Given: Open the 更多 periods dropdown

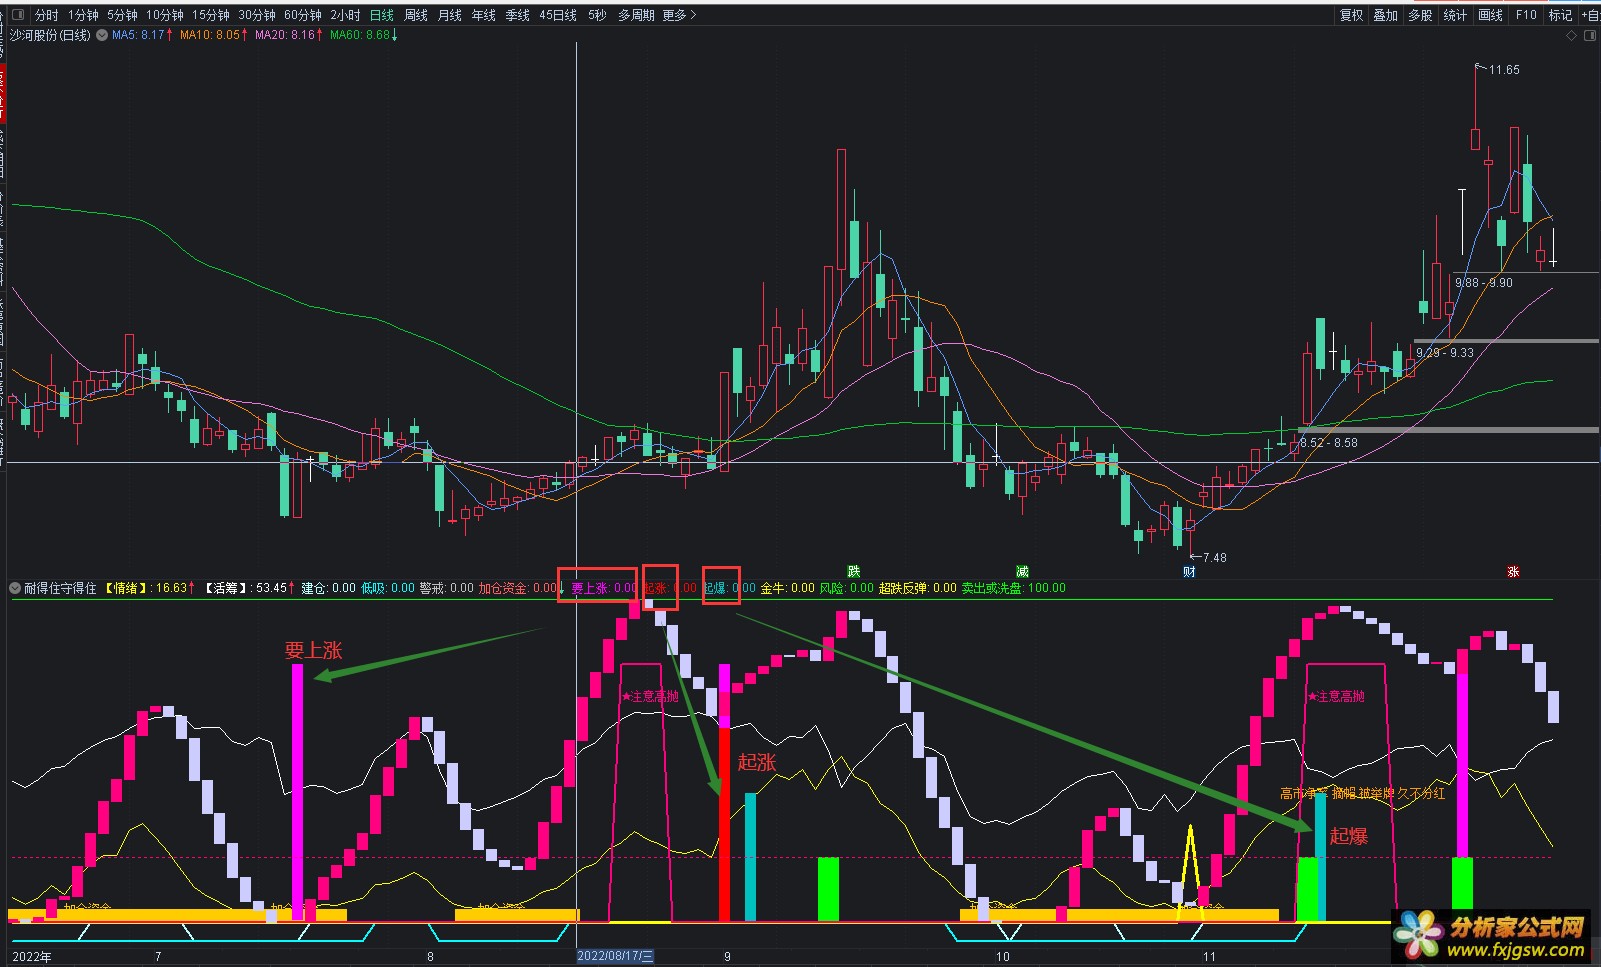Looking at the screenshot, I should point(679,15).
